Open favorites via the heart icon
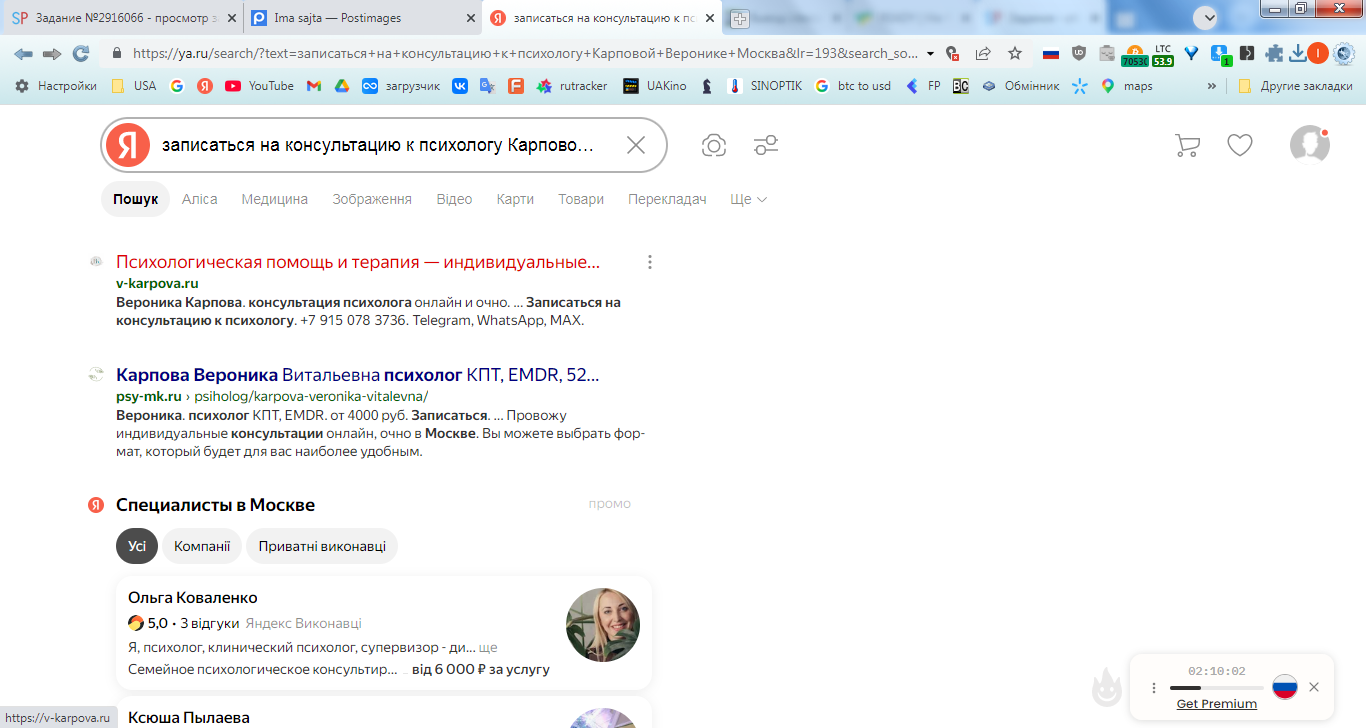Viewport: 1366px width, 728px height. coord(1240,145)
